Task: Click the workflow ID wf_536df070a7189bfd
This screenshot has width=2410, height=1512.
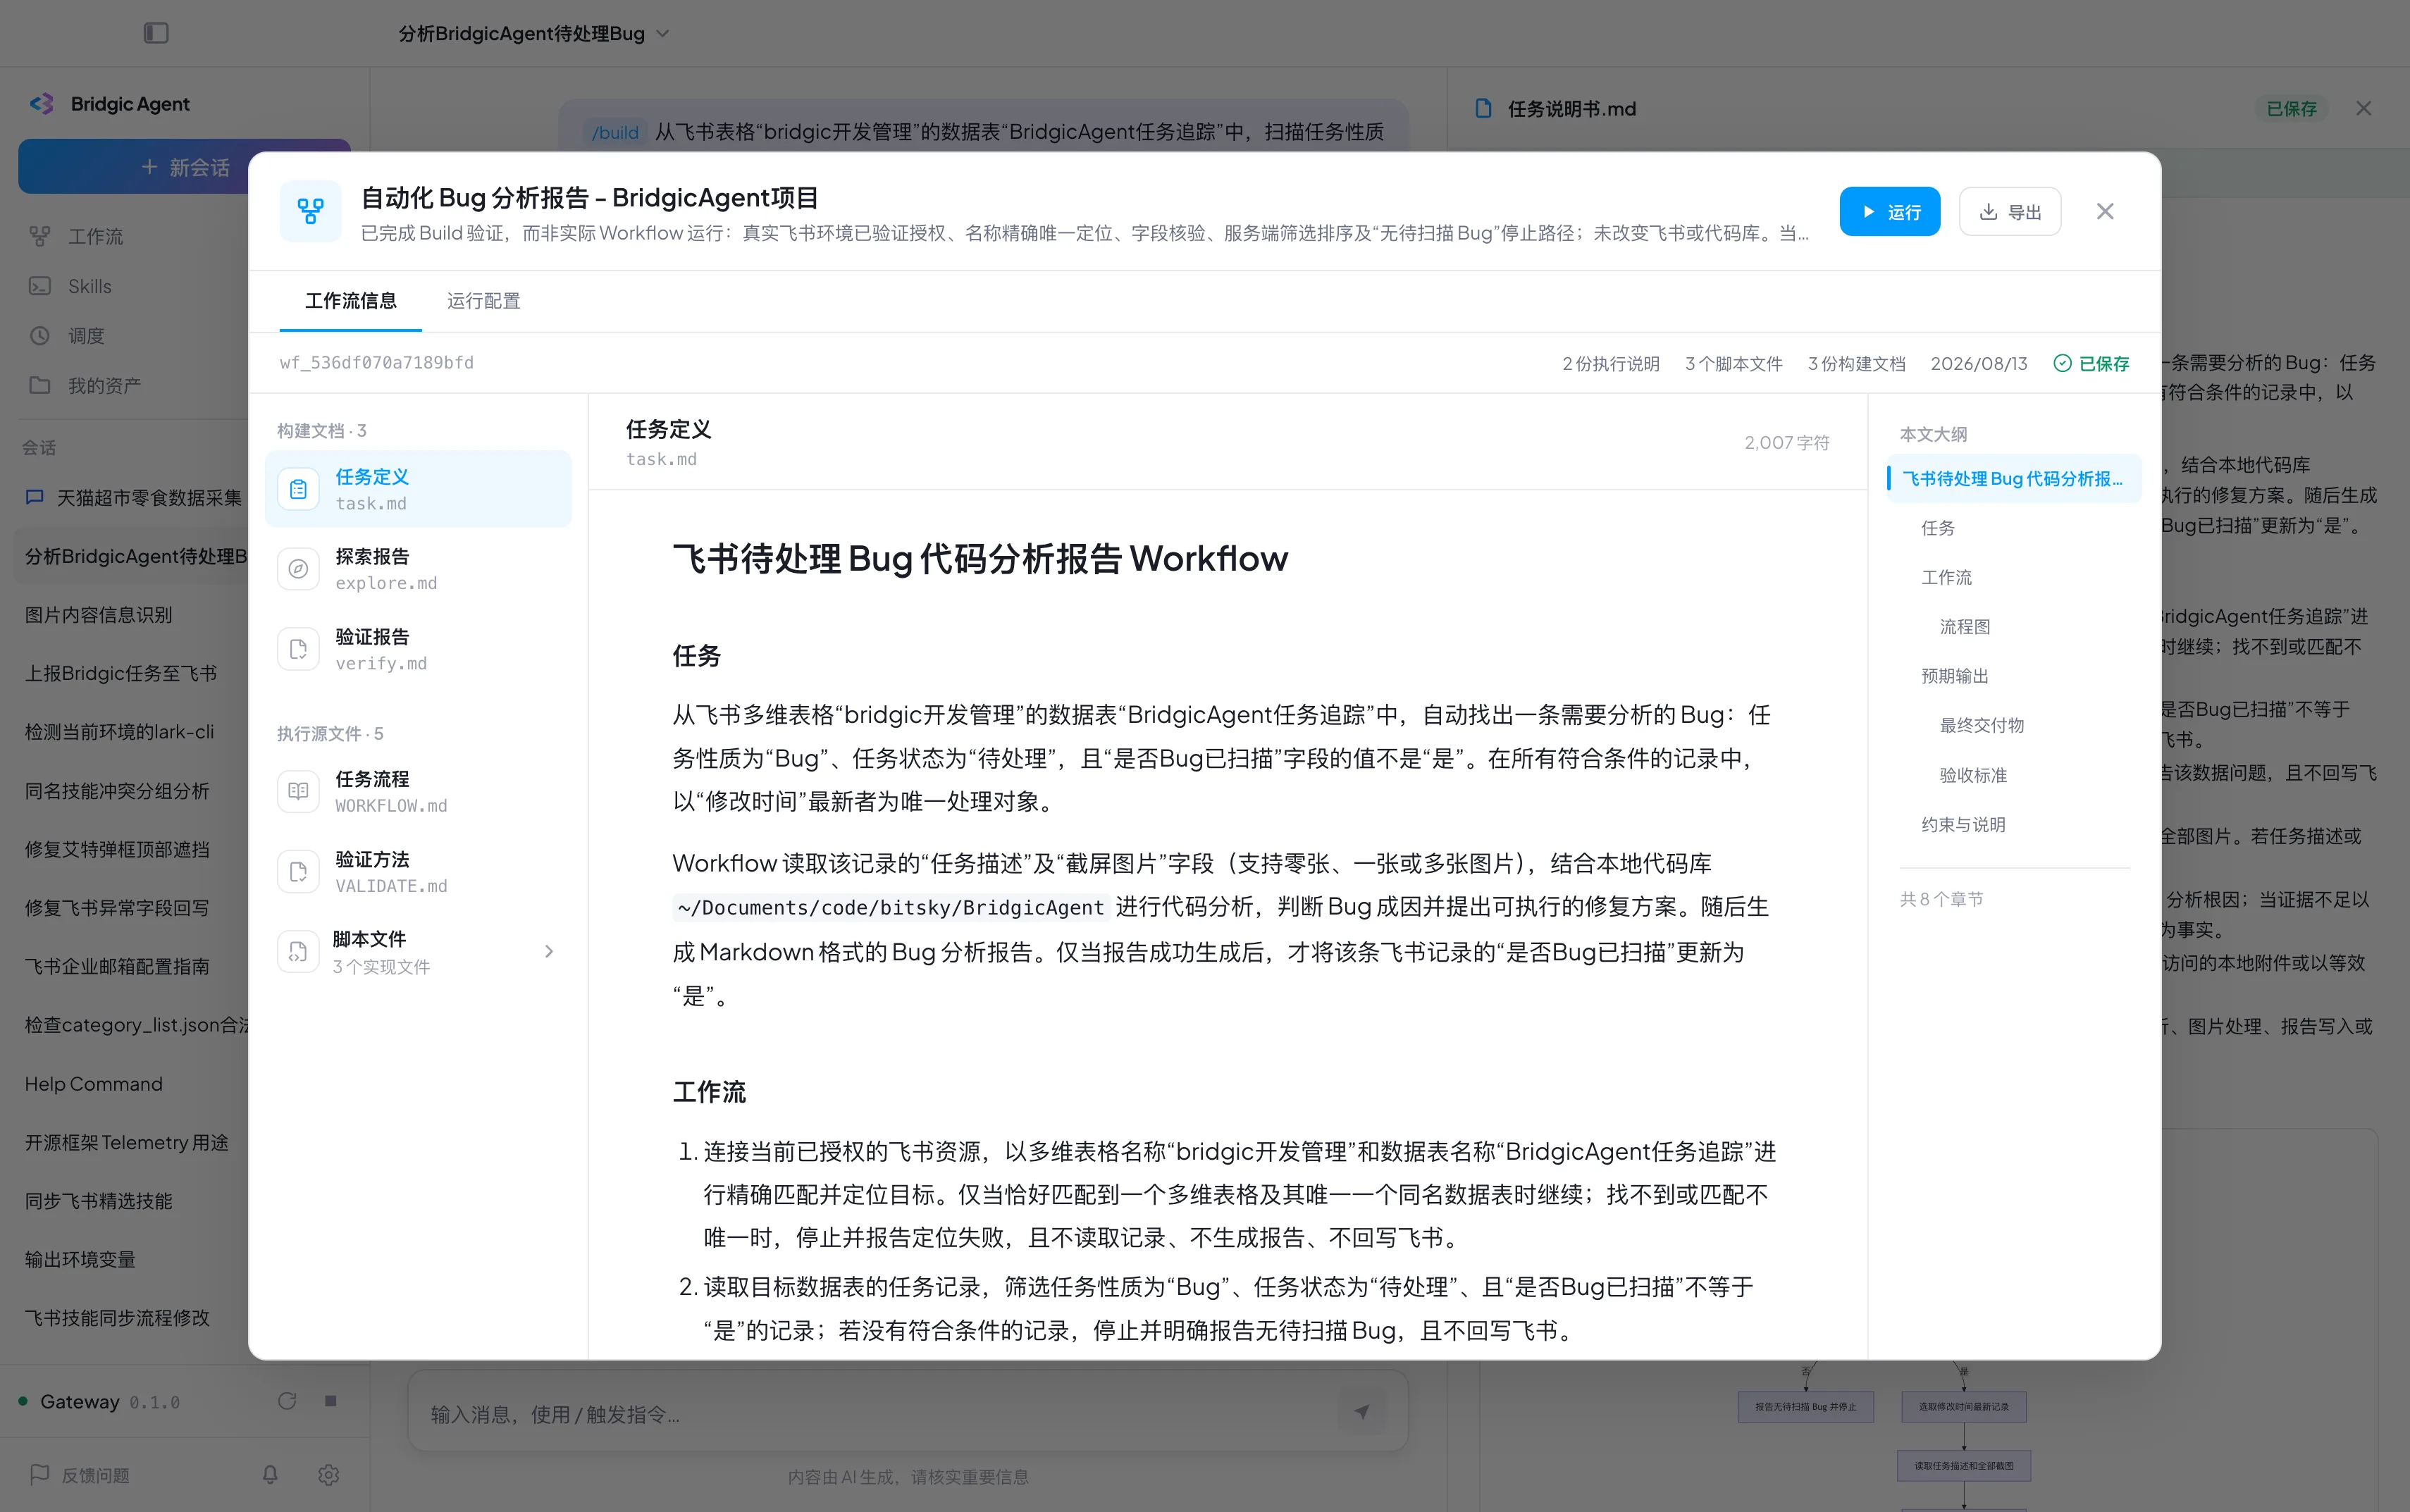Action: coord(377,362)
